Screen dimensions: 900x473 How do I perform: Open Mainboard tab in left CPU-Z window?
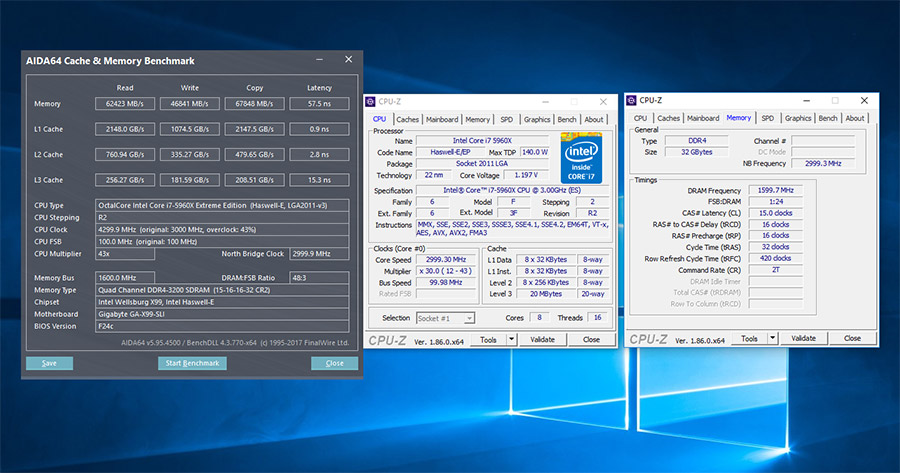tap(442, 119)
